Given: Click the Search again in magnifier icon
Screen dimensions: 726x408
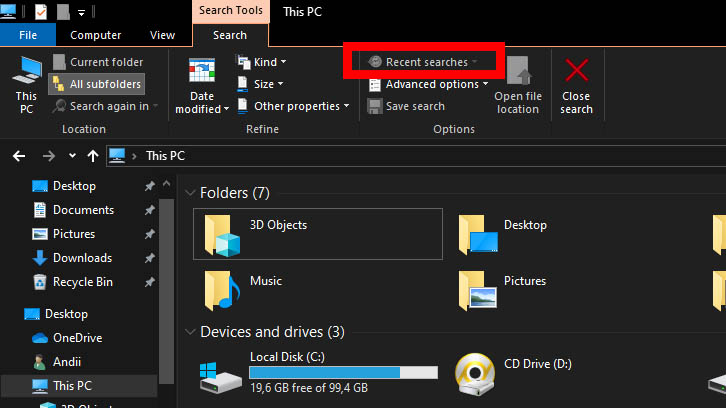Looking at the screenshot, I should pyautogui.click(x=59, y=106).
